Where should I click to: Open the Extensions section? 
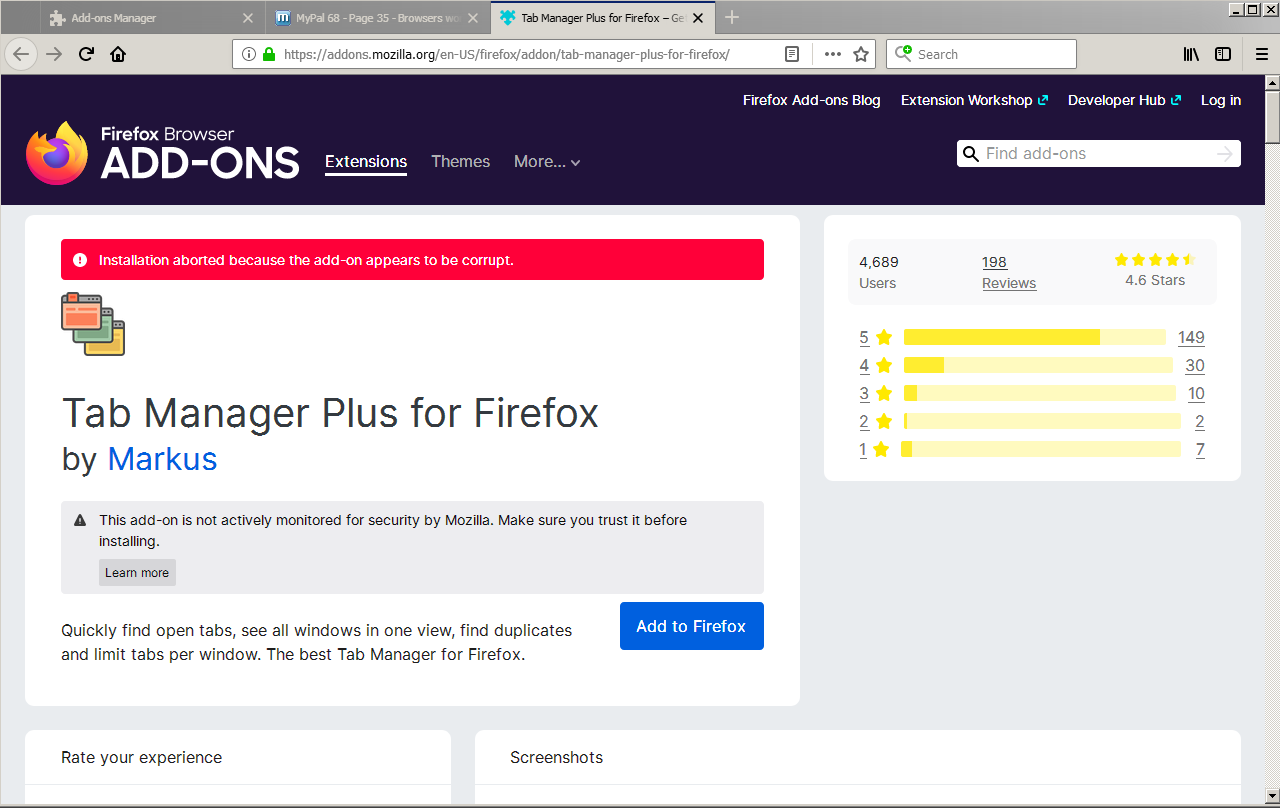[x=366, y=162]
